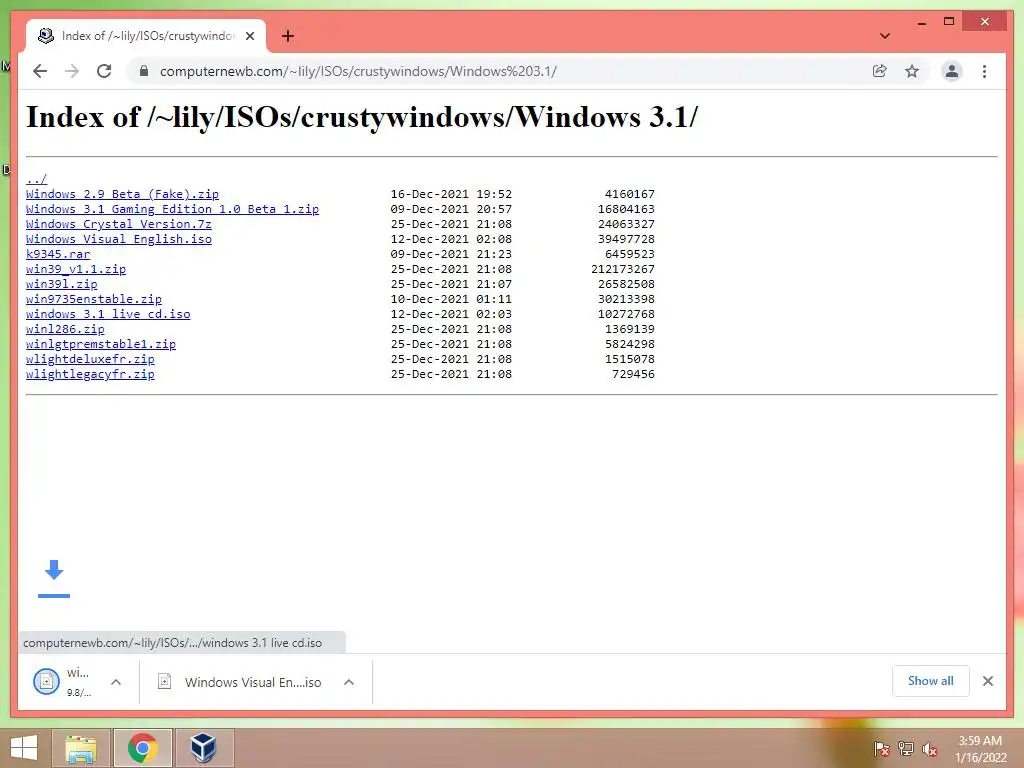Bookmark this page with the star
1024x768 pixels.
coord(912,71)
